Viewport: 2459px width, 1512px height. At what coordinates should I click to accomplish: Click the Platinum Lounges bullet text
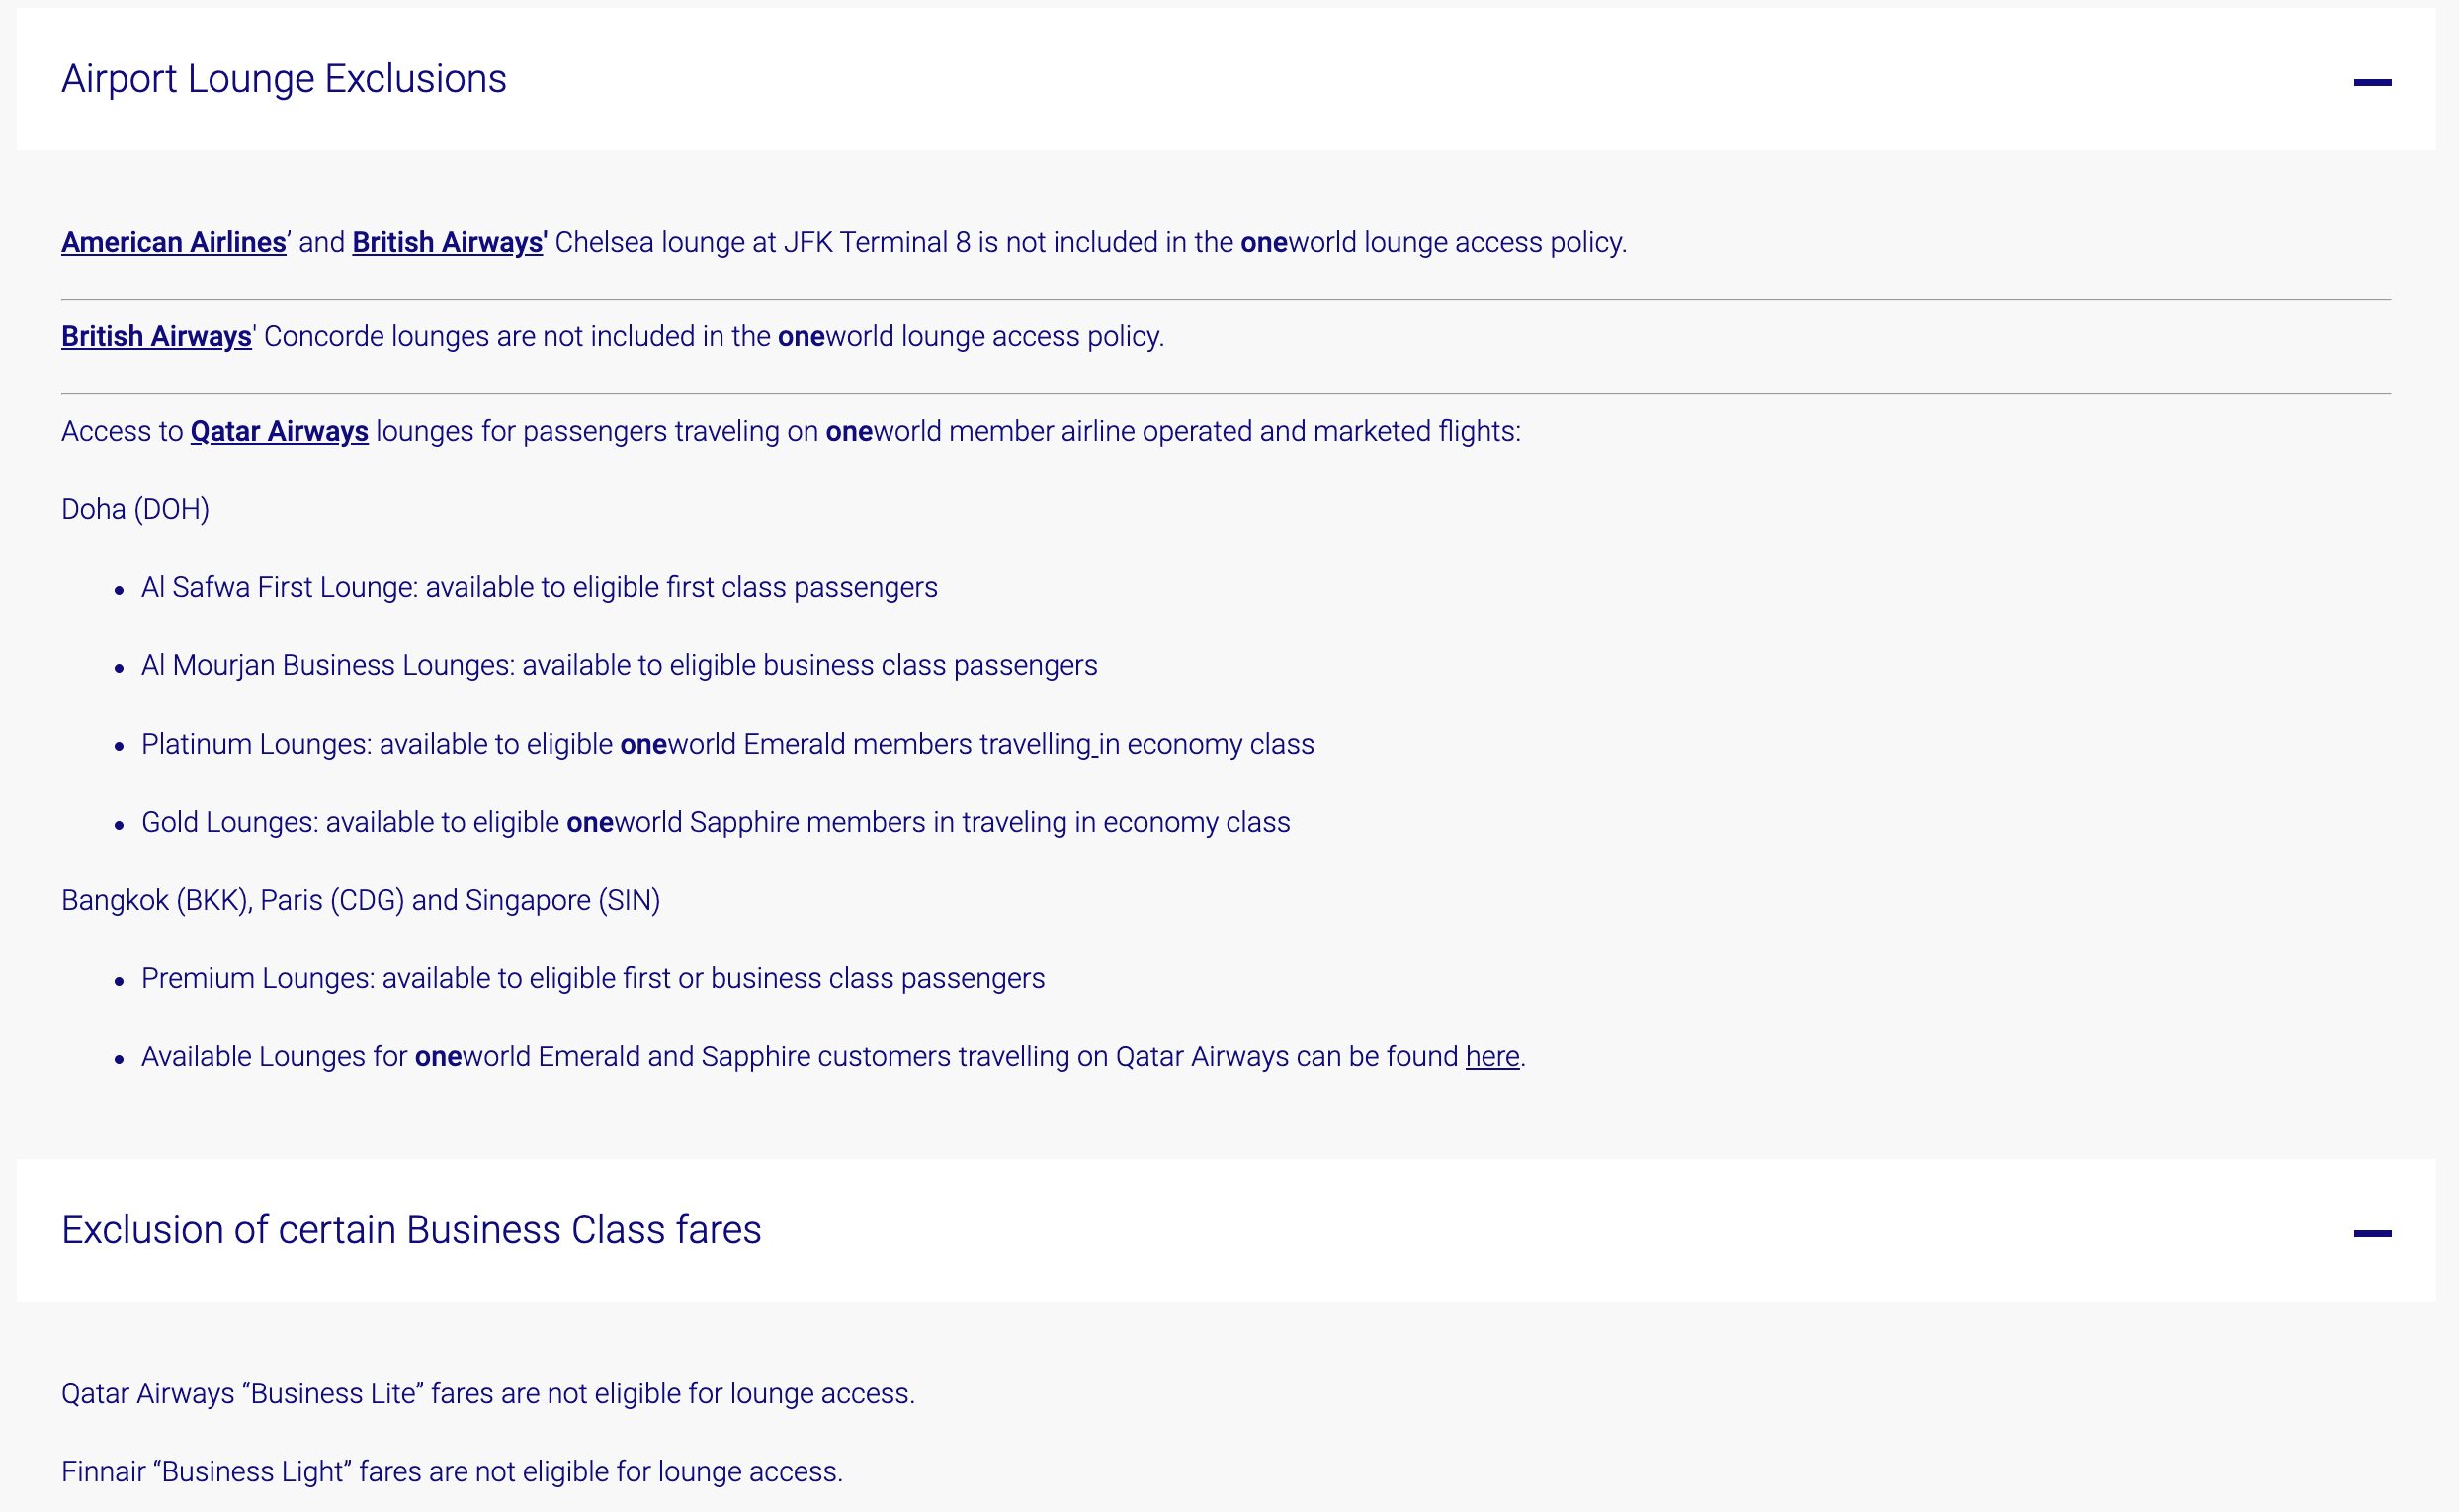click(x=727, y=745)
